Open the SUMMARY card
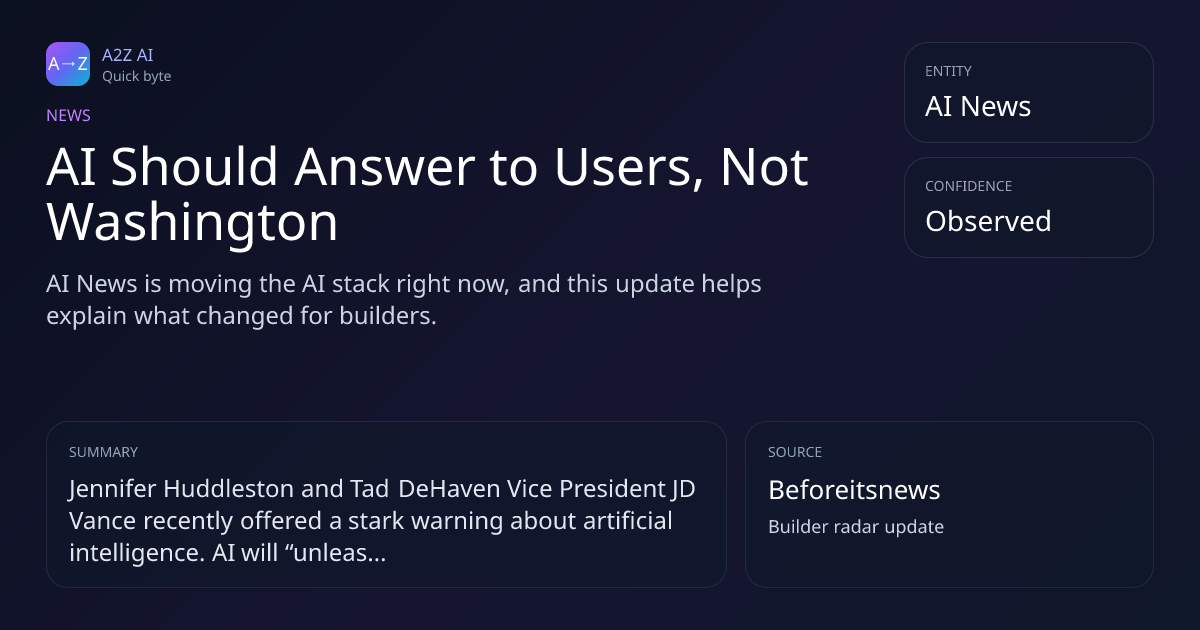Screen dimensions: 1200x630 tap(386, 504)
